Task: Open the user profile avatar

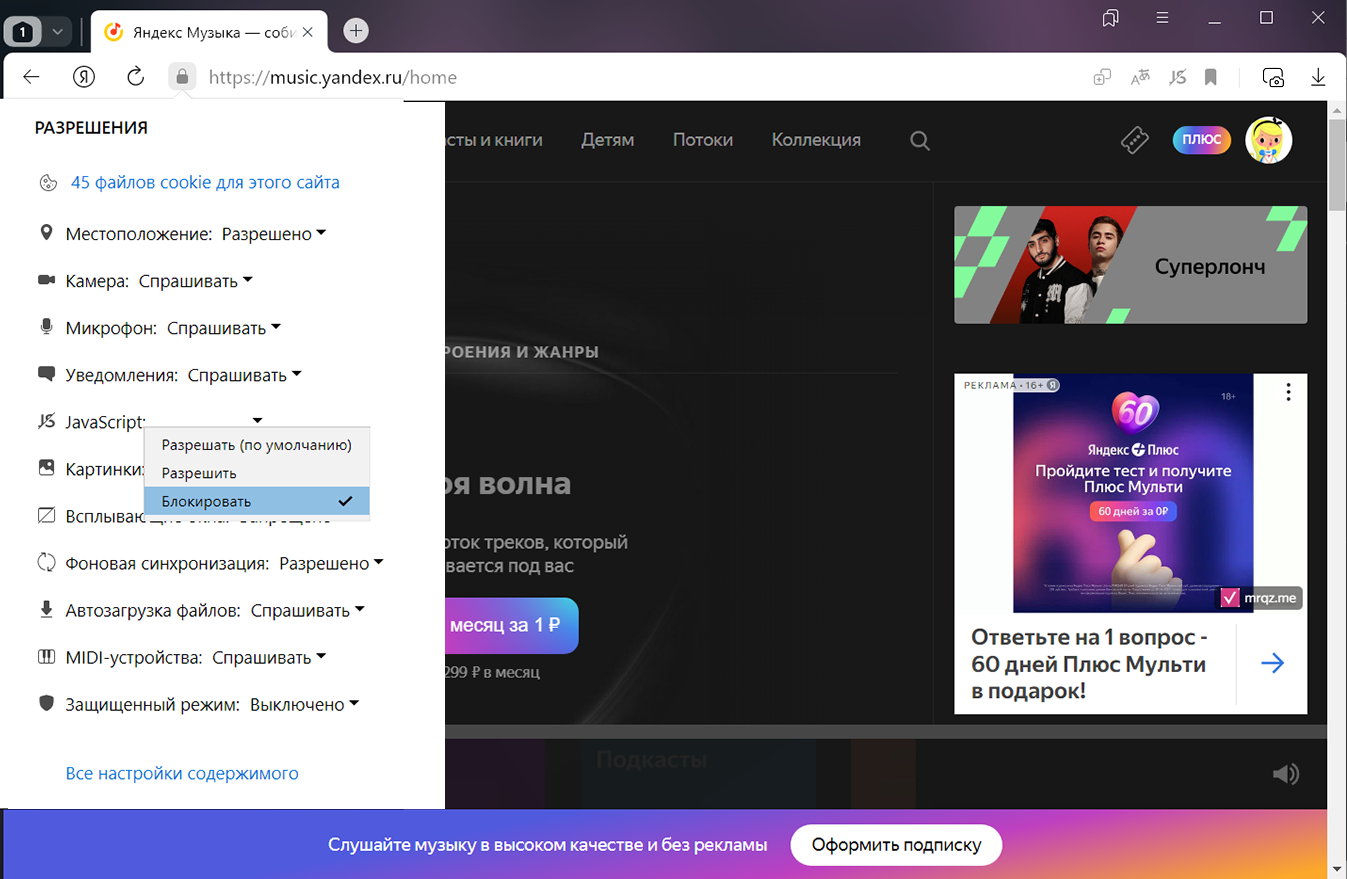Action: 1268,141
